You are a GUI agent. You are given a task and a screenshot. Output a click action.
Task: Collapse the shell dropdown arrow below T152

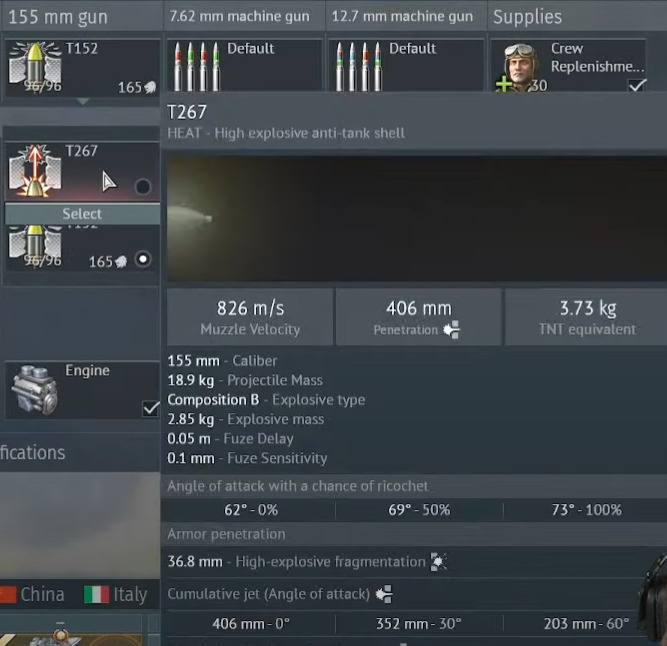(83, 102)
